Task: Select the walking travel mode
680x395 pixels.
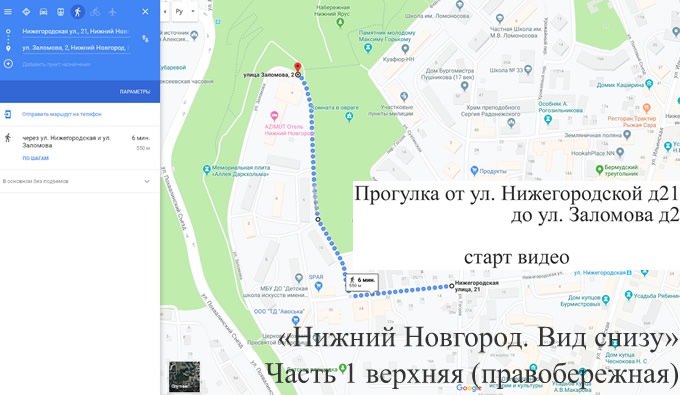Action: pyautogui.click(x=78, y=12)
